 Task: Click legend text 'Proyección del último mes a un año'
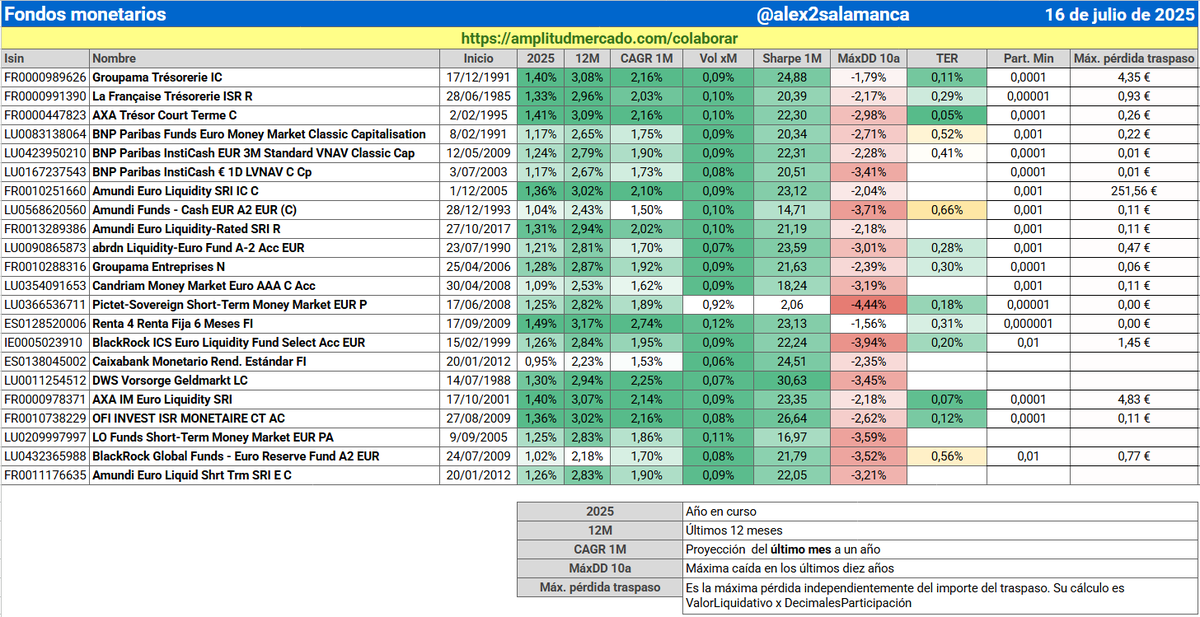pyautogui.click(x=785, y=550)
